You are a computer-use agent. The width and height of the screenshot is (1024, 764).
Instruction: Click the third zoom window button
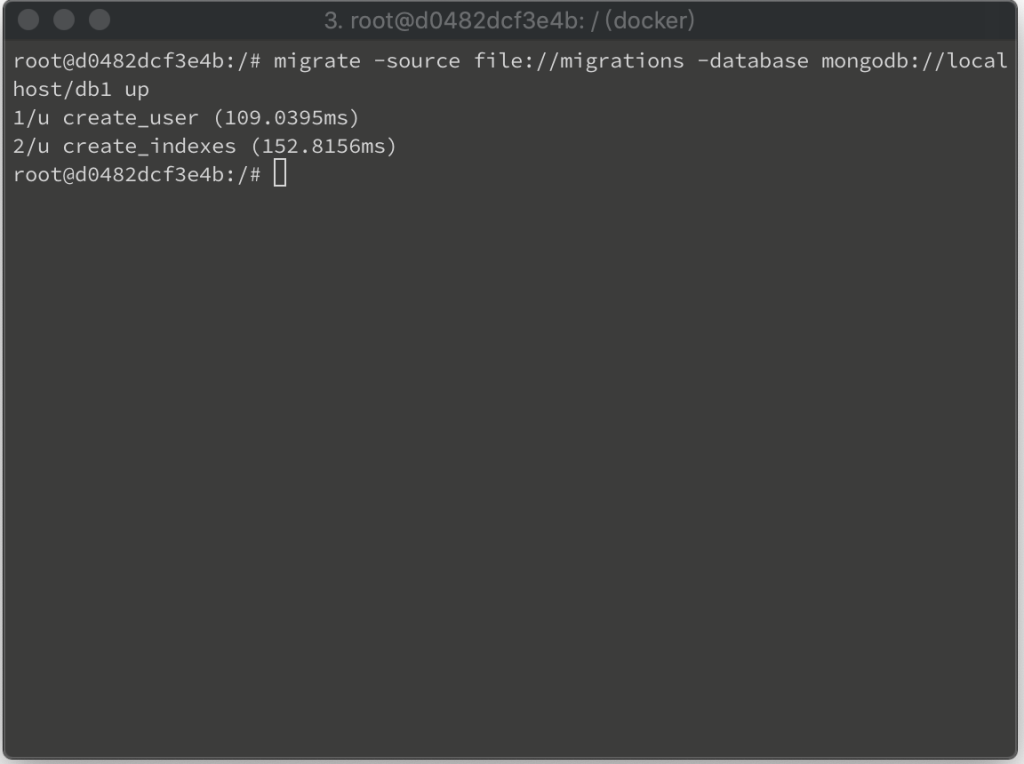[x=100, y=20]
